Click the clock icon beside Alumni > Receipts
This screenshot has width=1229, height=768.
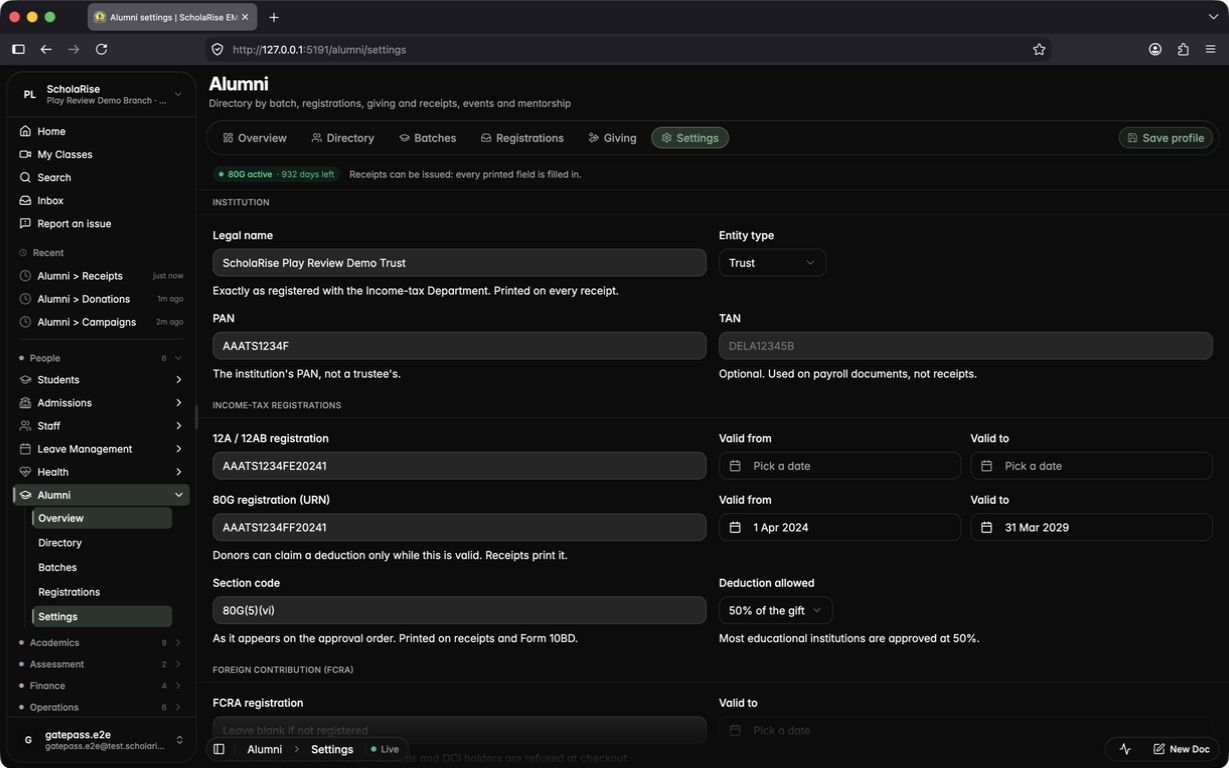coord(25,276)
